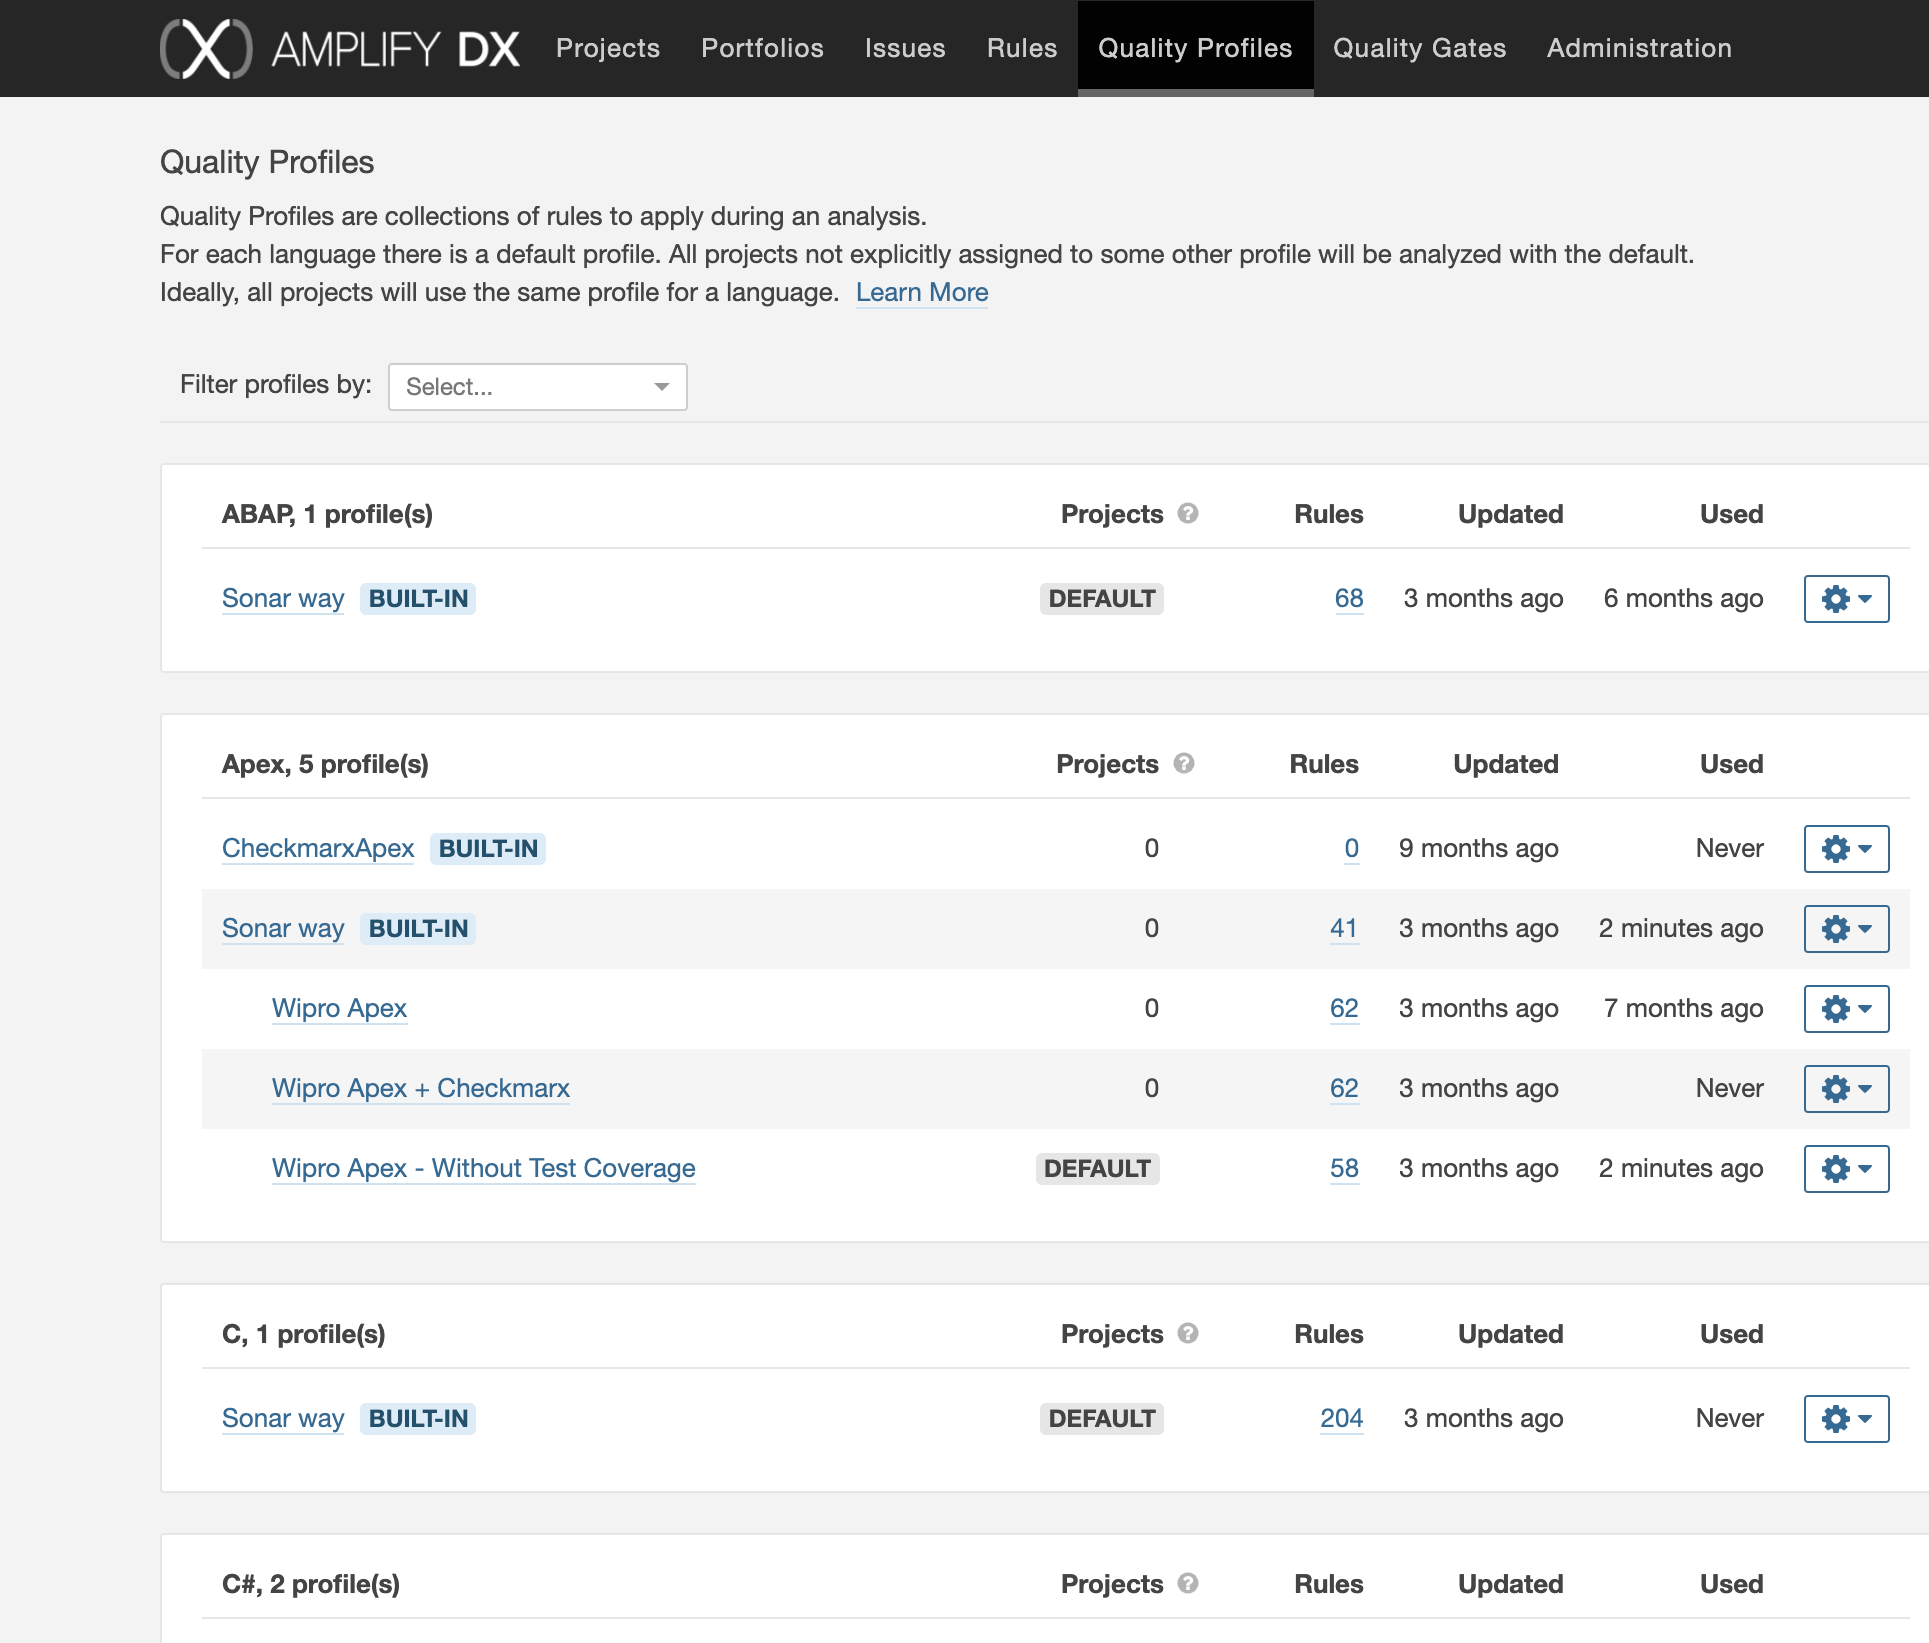This screenshot has height=1643, width=1929.
Task: Open gear menu for ABAP Sonar way
Action: pyautogui.click(x=1846, y=599)
